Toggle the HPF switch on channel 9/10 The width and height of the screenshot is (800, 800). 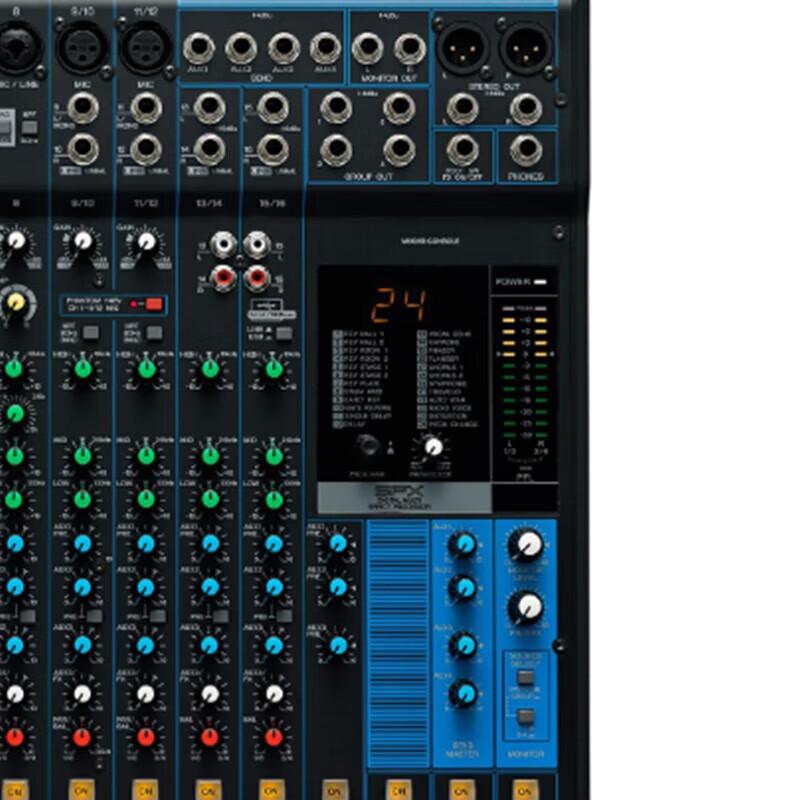click(90, 331)
